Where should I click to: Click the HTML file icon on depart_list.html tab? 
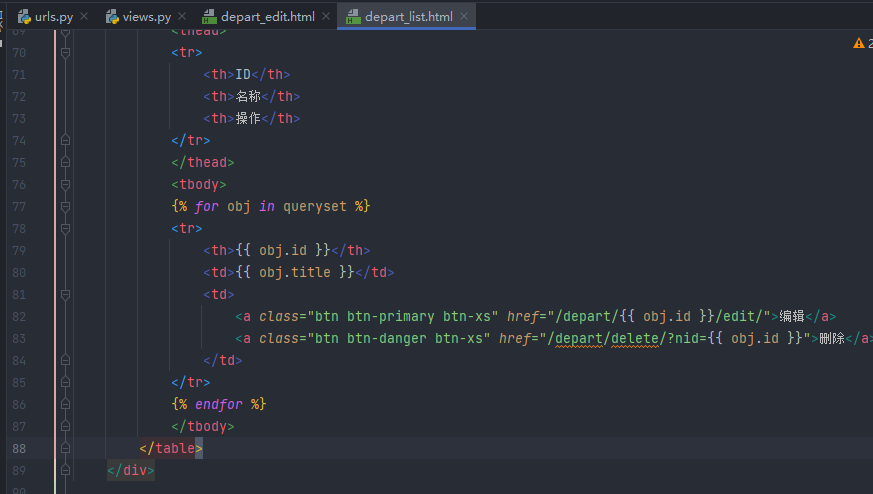coord(353,17)
